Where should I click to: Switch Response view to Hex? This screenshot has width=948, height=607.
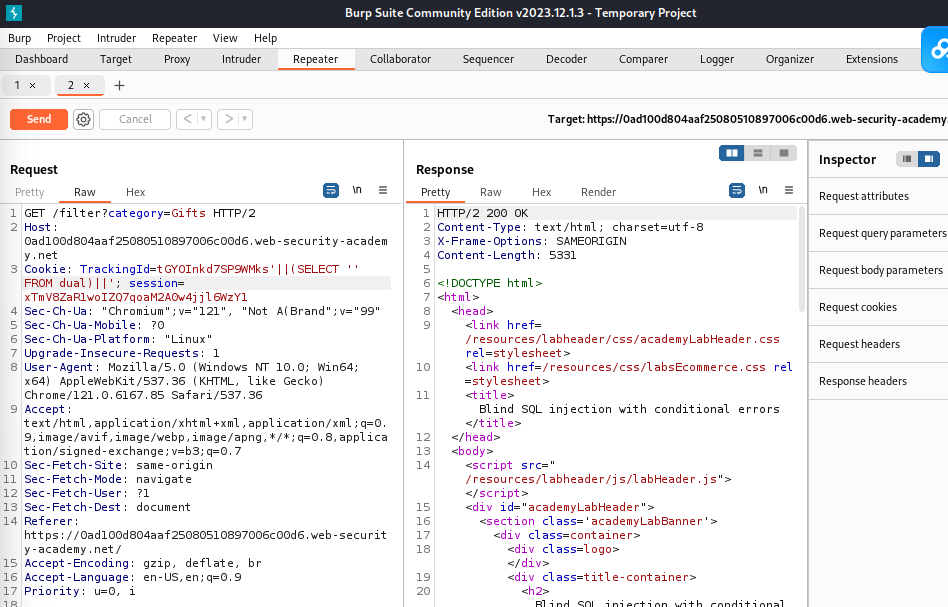[541, 192]
